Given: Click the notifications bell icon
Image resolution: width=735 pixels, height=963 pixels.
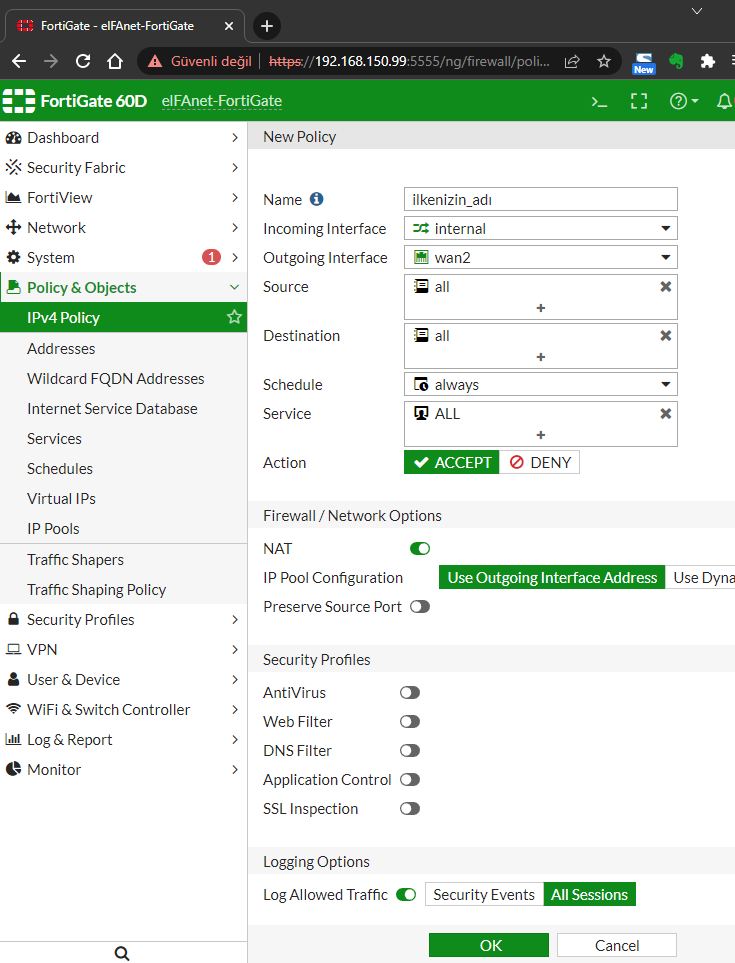Looking at the screenshot, I should (724, 101).
